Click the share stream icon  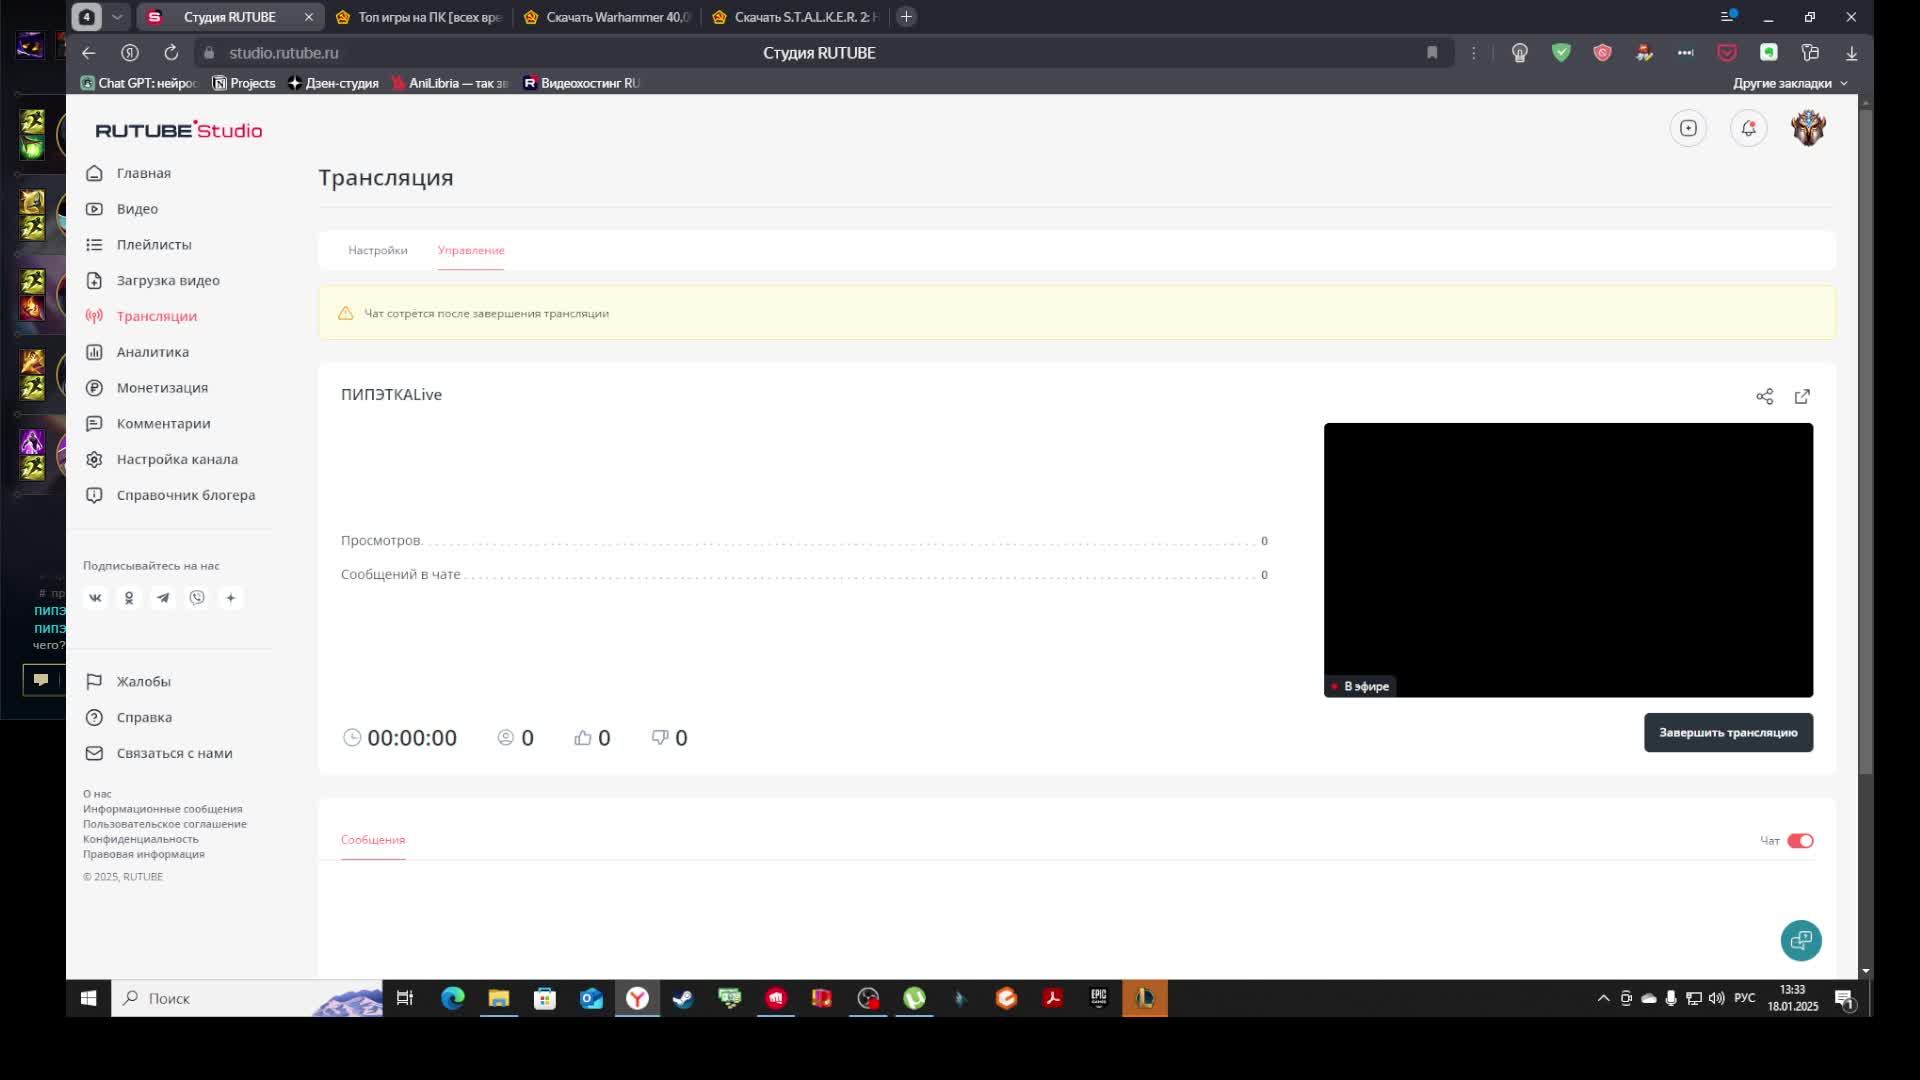point(1765,397)
